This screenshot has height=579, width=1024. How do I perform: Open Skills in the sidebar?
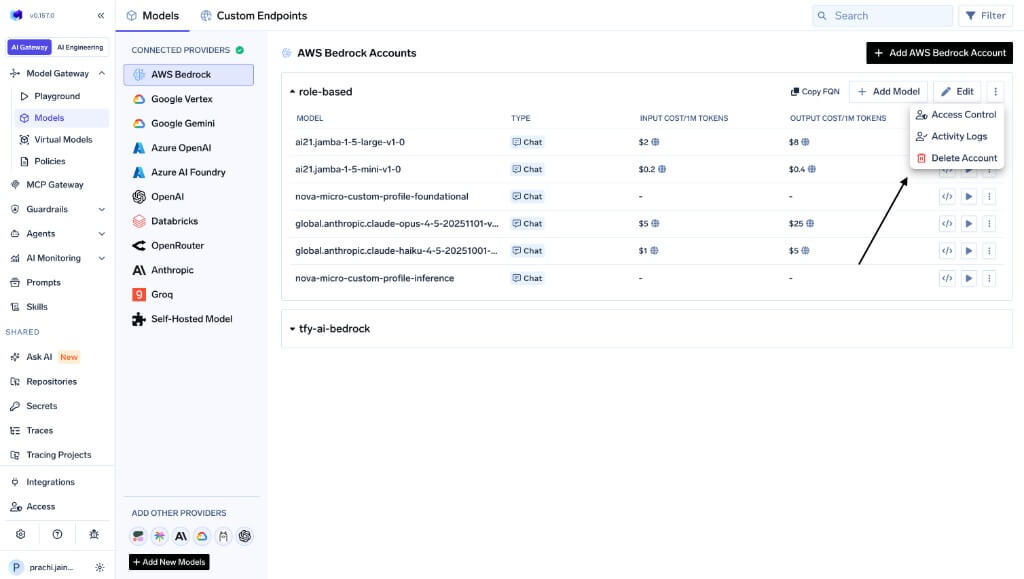pyautogui.click(x=37, y=307)
